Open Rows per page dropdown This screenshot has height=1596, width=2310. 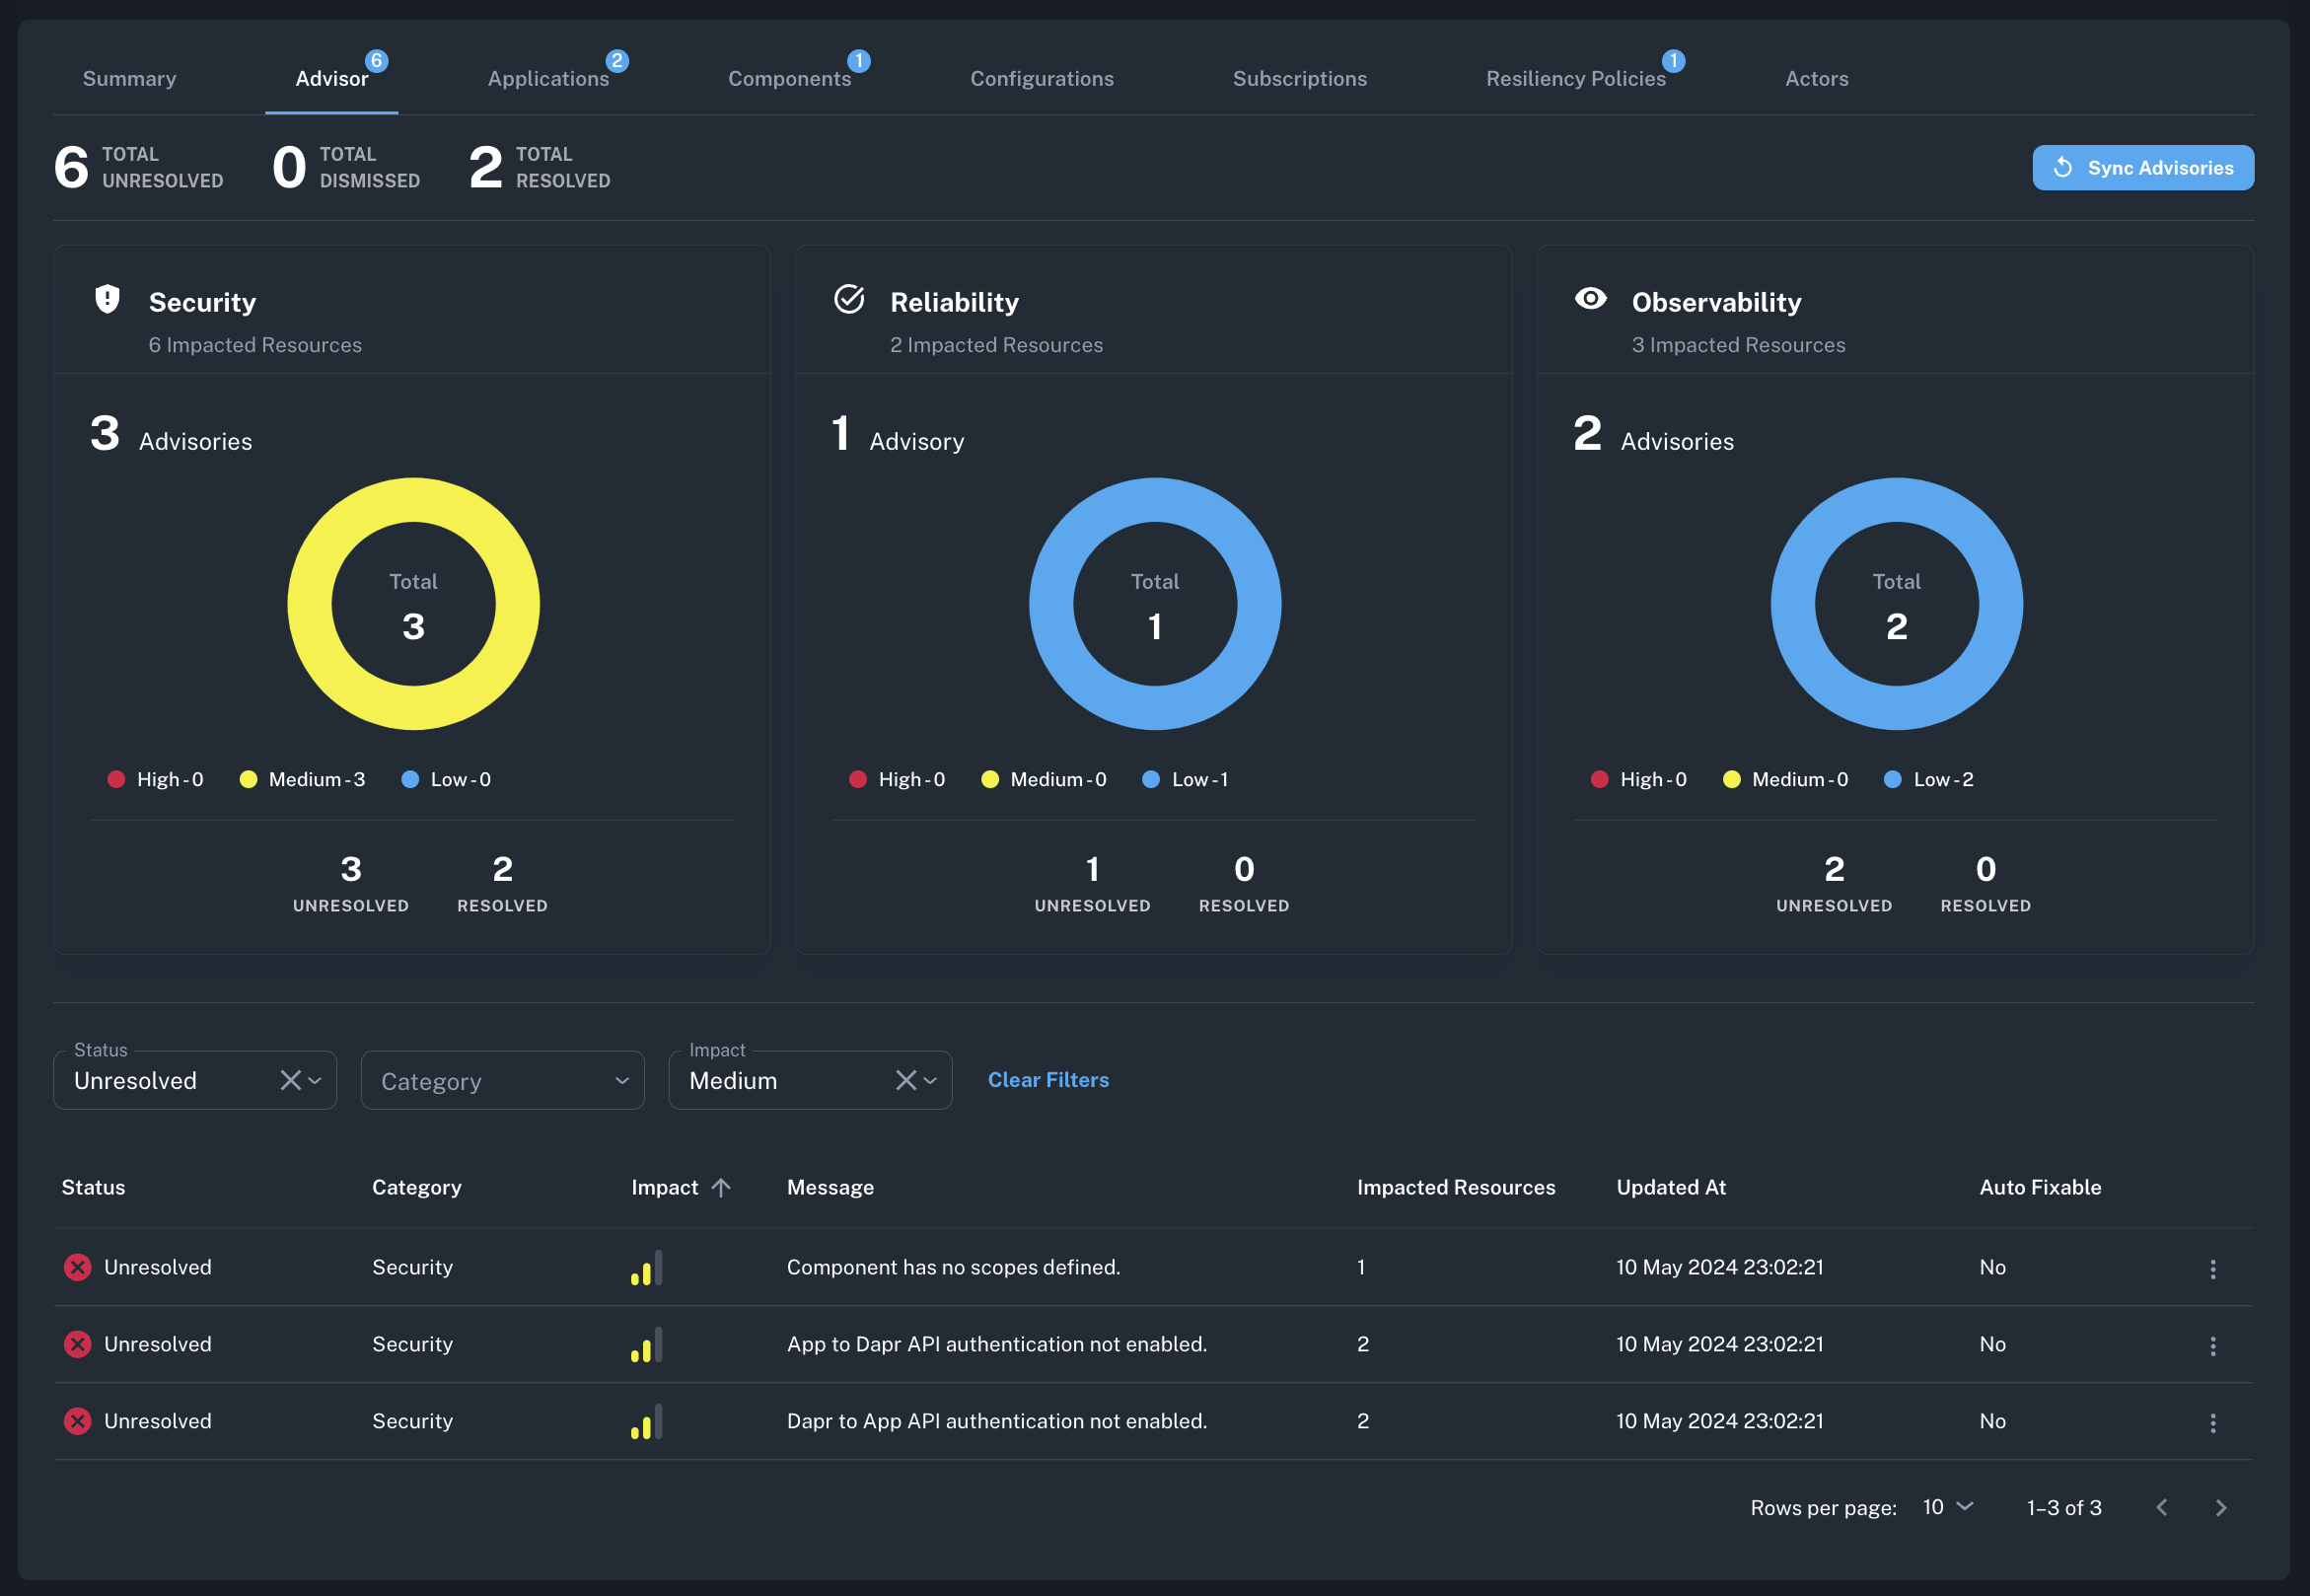(x=1947, y=1506)
